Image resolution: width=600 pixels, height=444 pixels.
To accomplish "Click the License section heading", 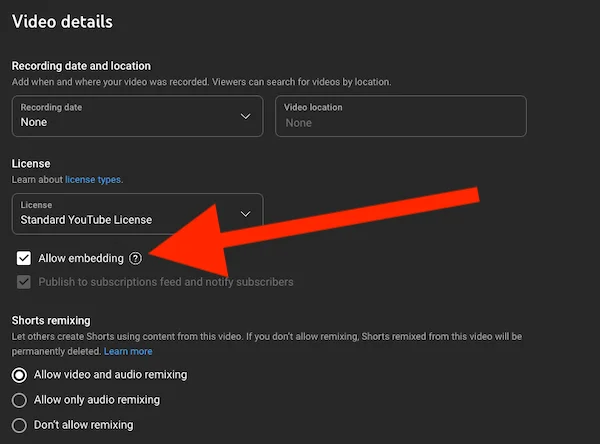I will [x=31, y=163].
